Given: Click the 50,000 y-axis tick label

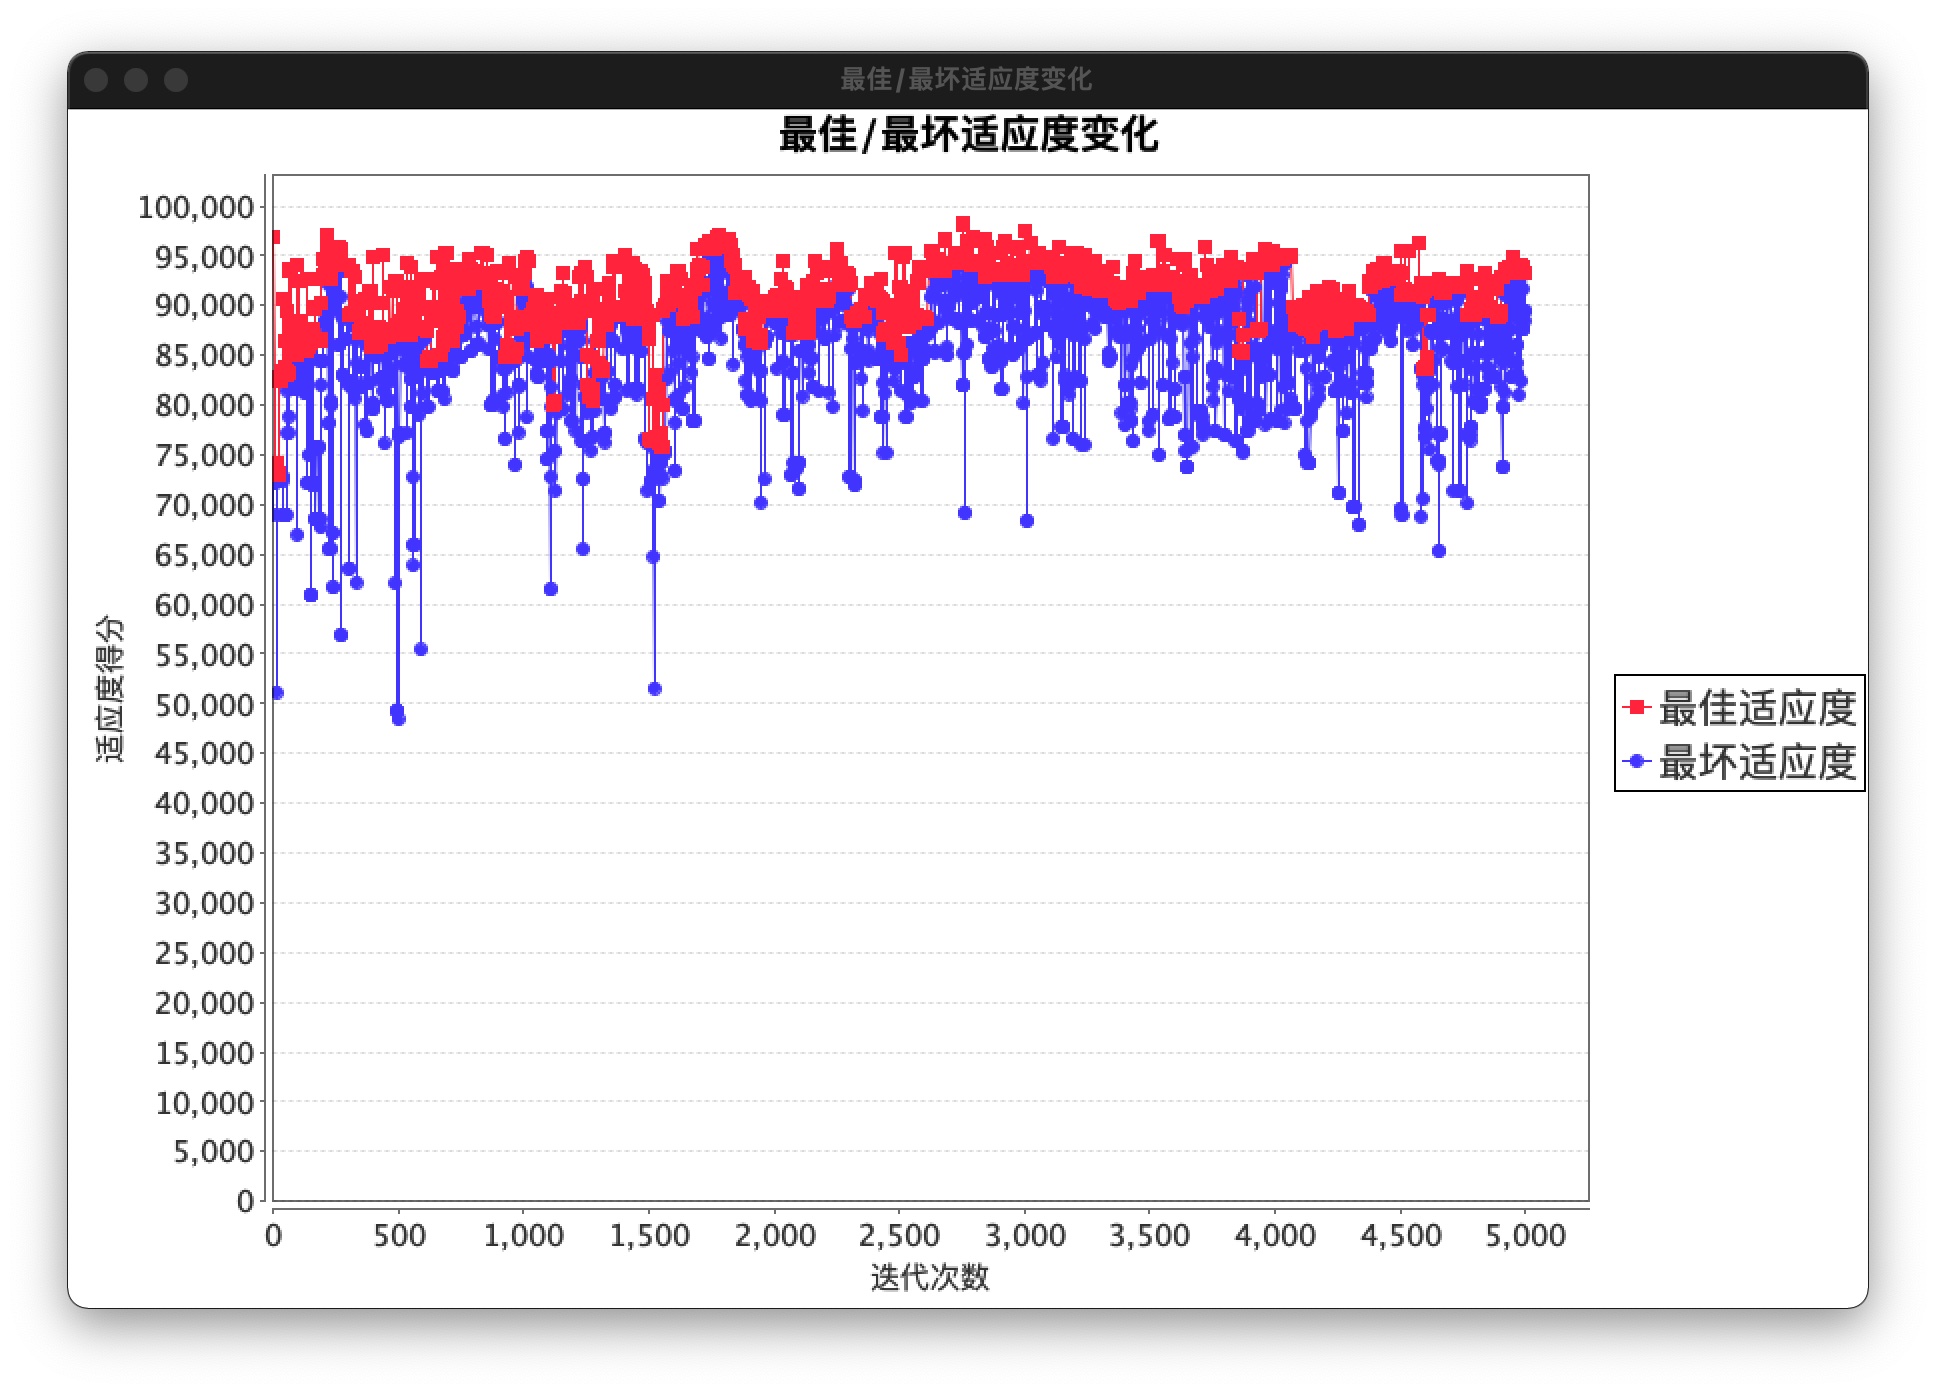Looking at the screenshot, I should 204,705.
